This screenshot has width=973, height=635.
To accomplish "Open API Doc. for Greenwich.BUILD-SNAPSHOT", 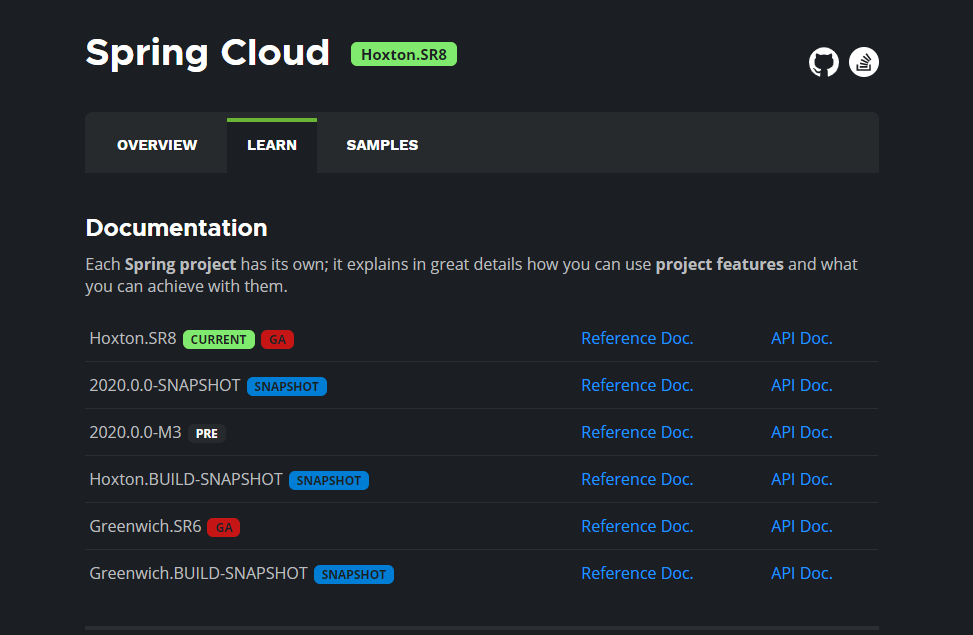I will click(802, 574).
